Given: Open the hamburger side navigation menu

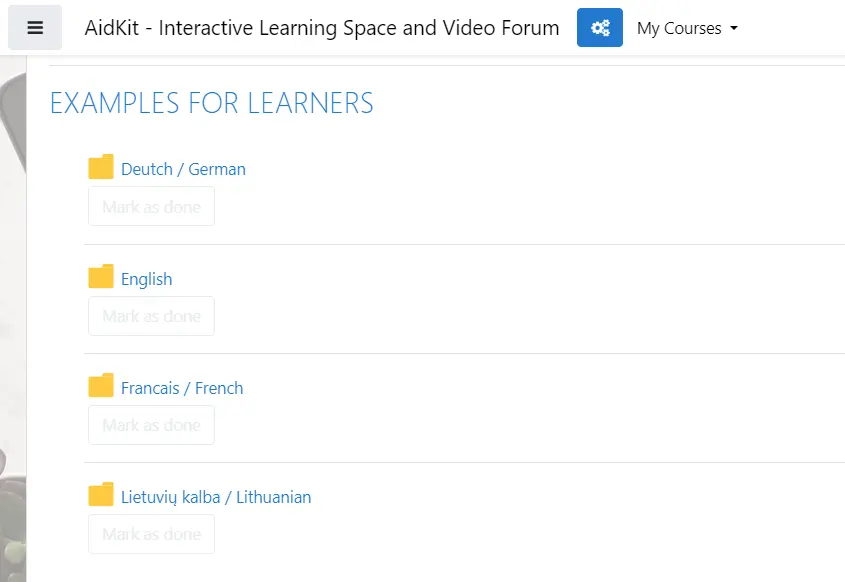Looking at the screenshot, I should 35,27.
